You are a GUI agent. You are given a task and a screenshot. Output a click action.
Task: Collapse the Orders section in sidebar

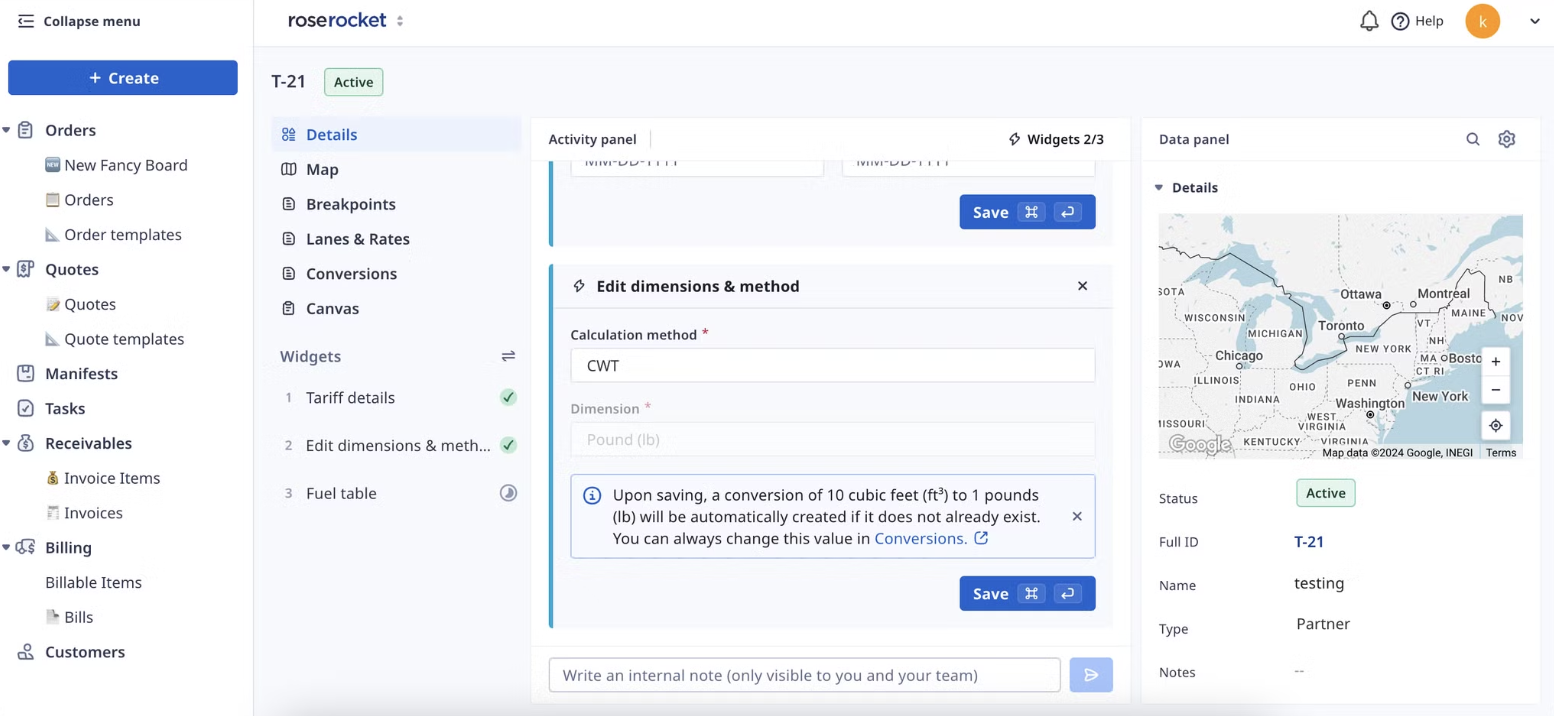click(7, 131)
